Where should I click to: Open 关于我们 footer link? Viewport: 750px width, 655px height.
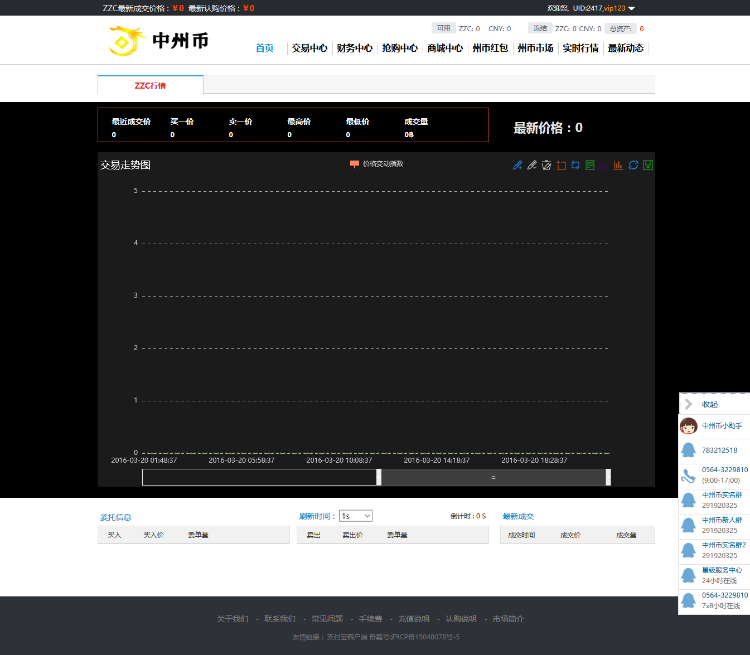pyautogui.click(x=232, y=619)
